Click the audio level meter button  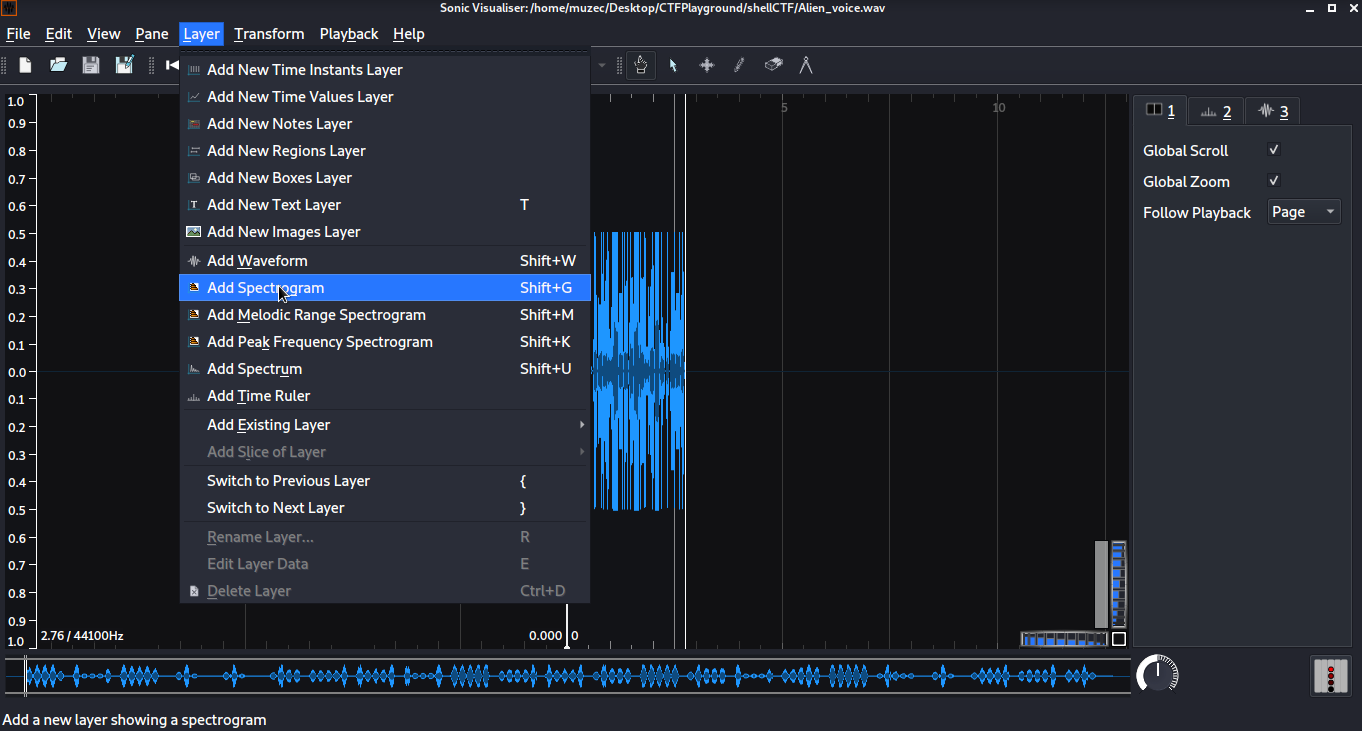[x=1330, y=675]
